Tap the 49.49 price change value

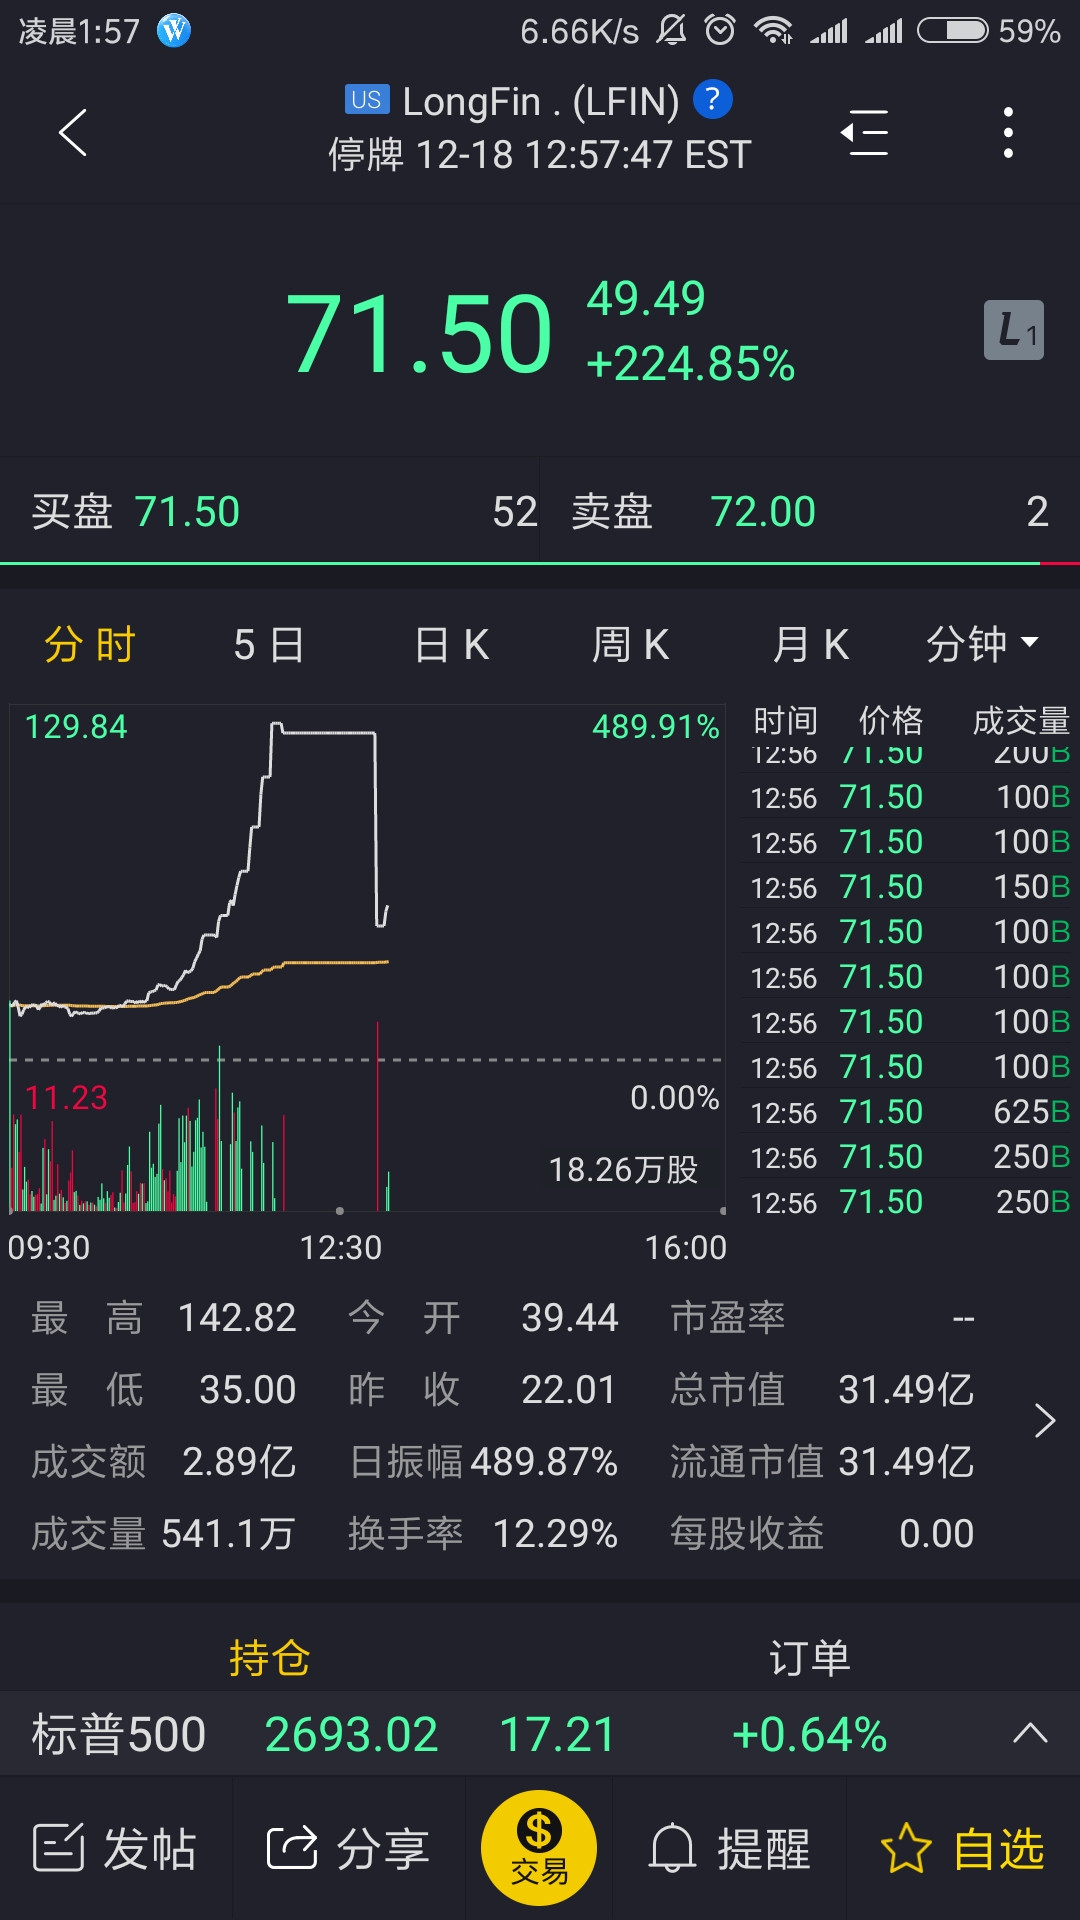[646, 298]
